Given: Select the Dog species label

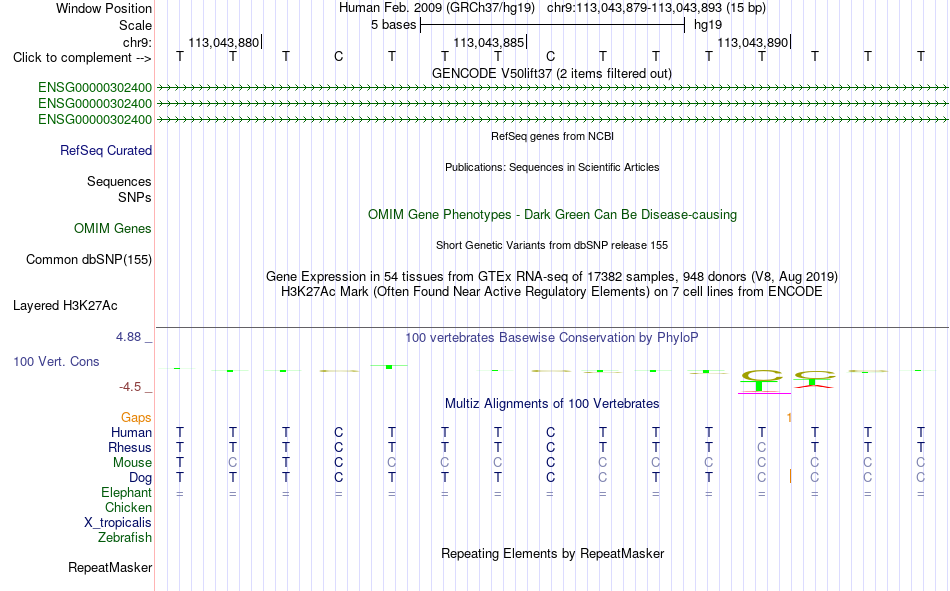Looking at the screenshot, I should coord(141,478).
